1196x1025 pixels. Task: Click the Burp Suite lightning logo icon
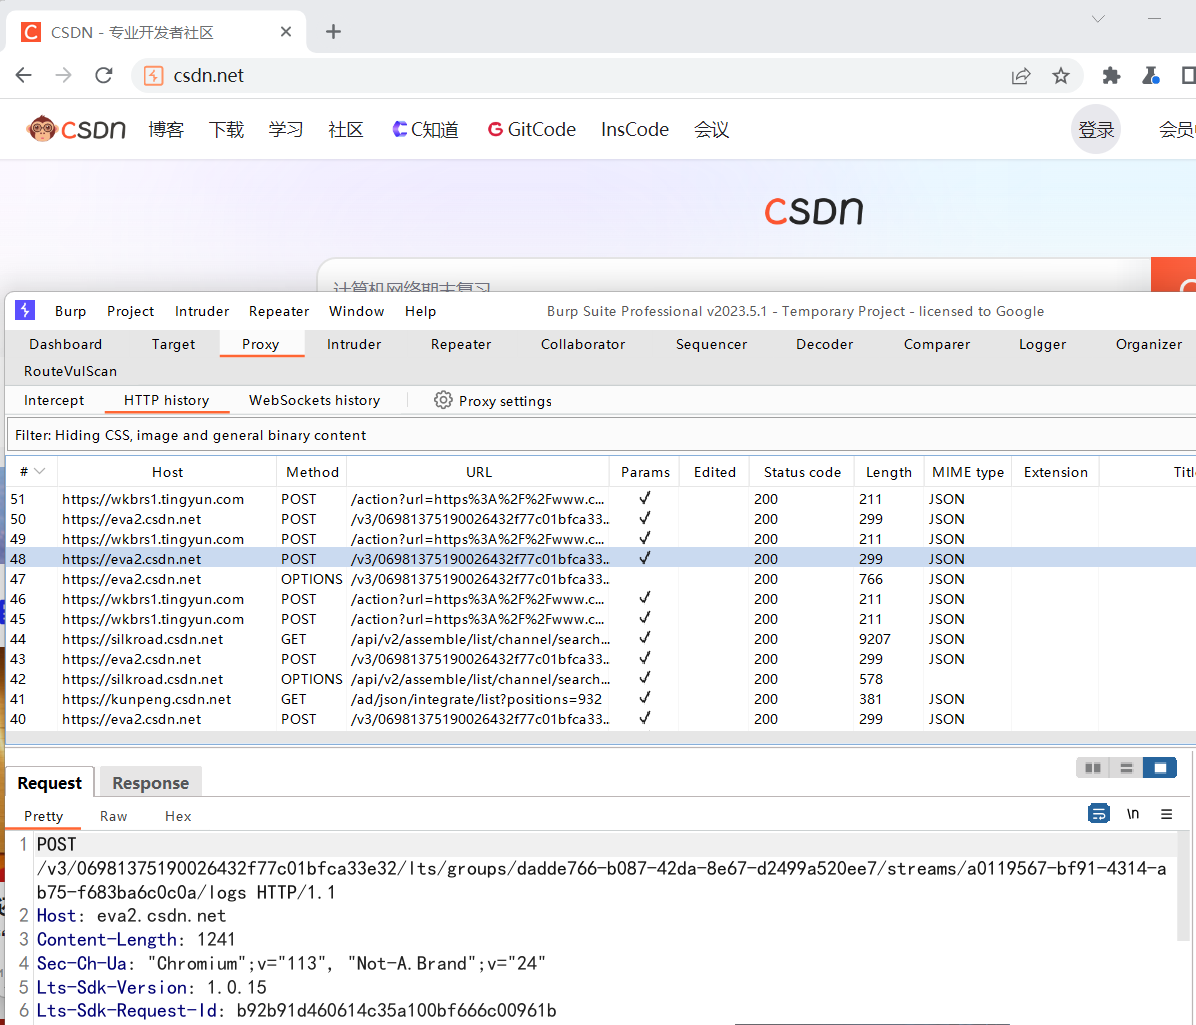25,310
